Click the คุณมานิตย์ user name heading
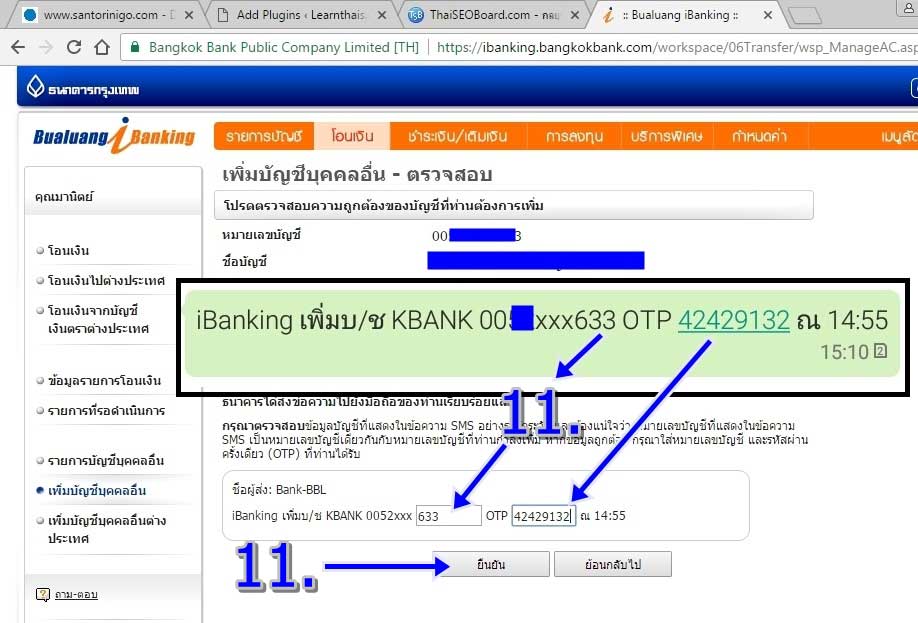This screenshot has height=623, width=918. [64, 197]
